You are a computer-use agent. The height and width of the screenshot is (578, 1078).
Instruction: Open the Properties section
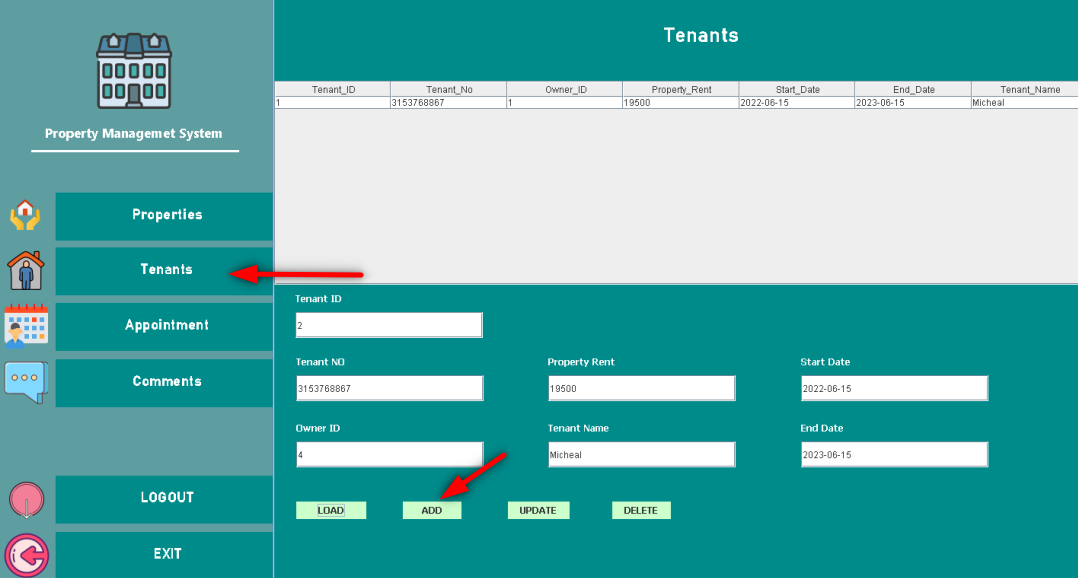pos(166,215)
